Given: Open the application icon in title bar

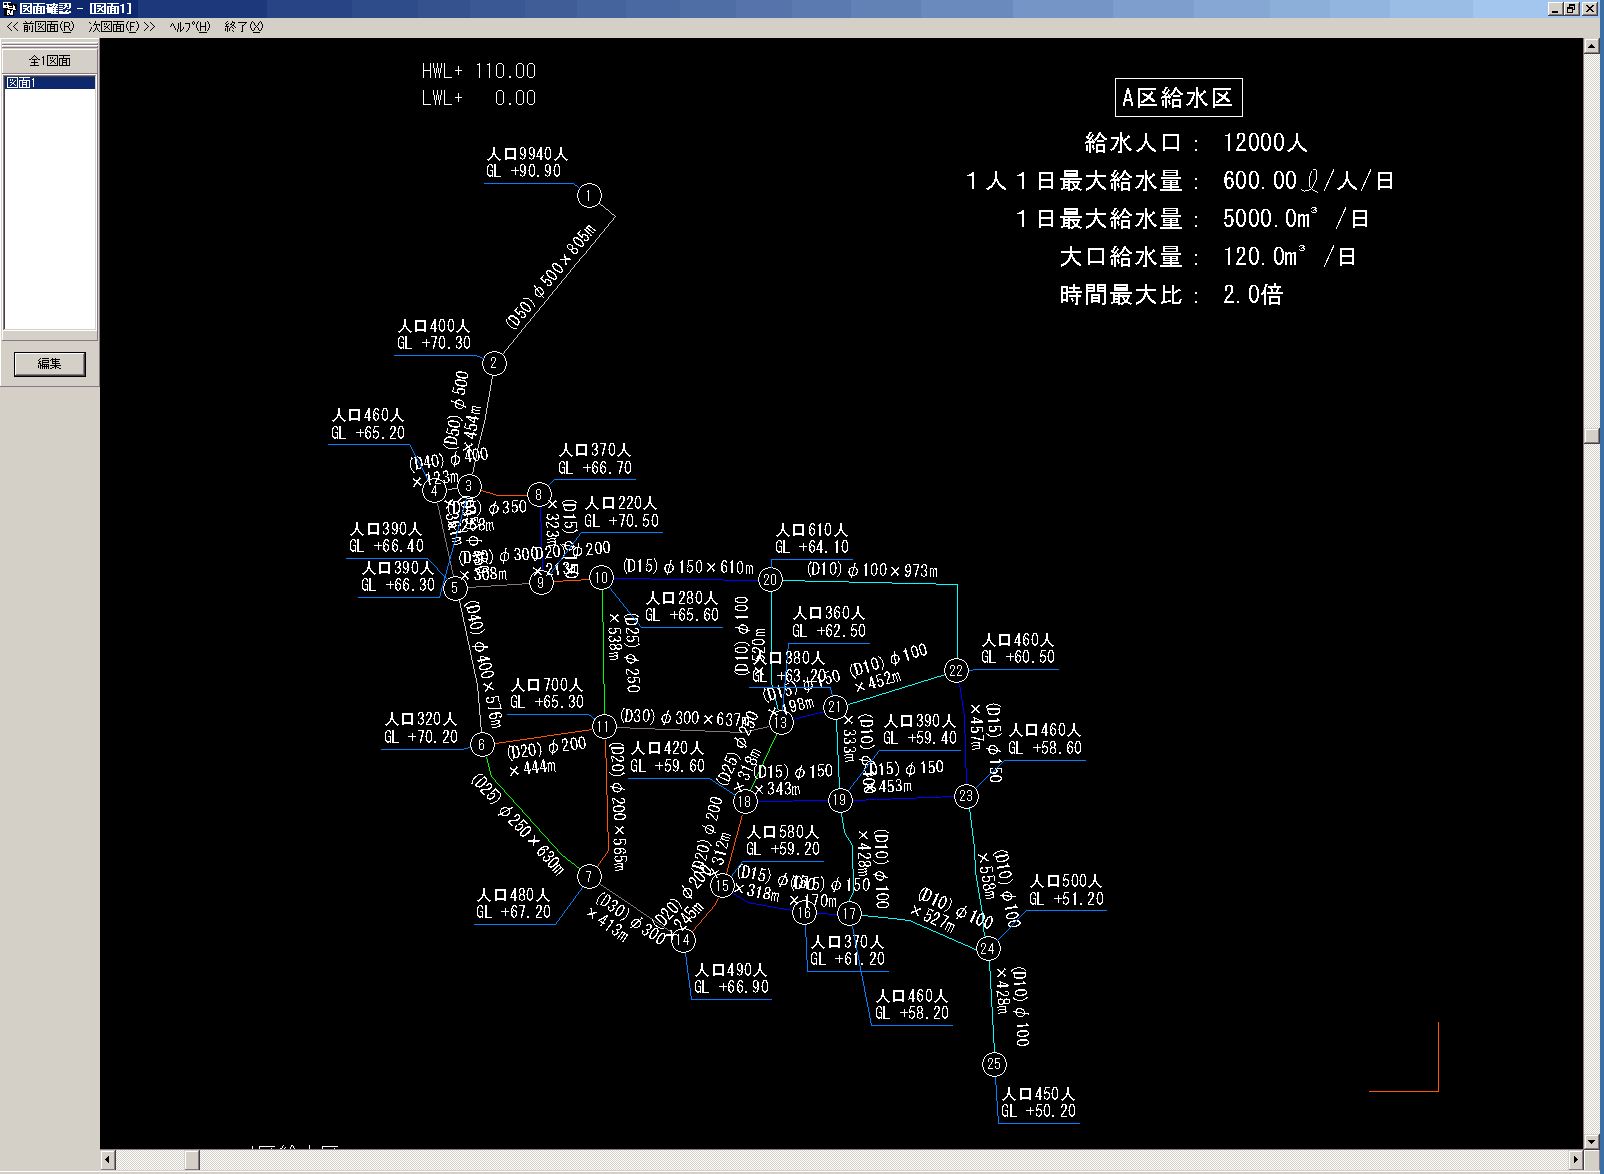Looking at the screenshot, I should (9, 8).
